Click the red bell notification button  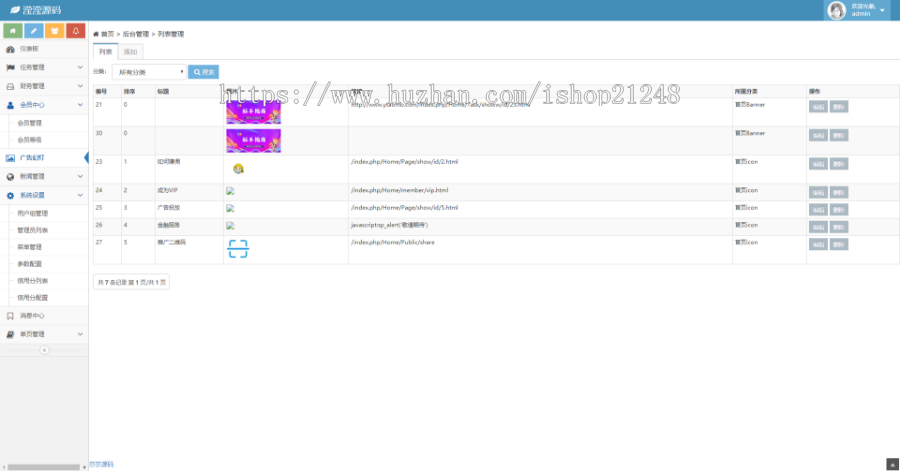75,30
